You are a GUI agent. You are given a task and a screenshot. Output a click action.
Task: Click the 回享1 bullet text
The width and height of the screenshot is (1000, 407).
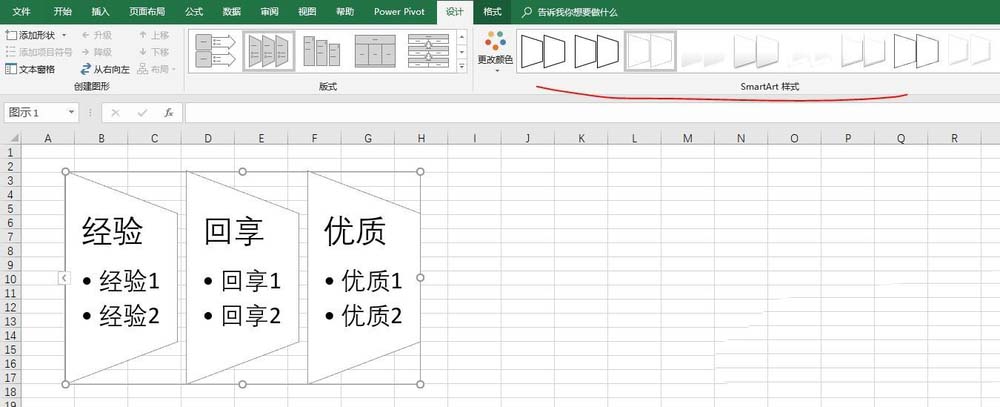point(251,281)
